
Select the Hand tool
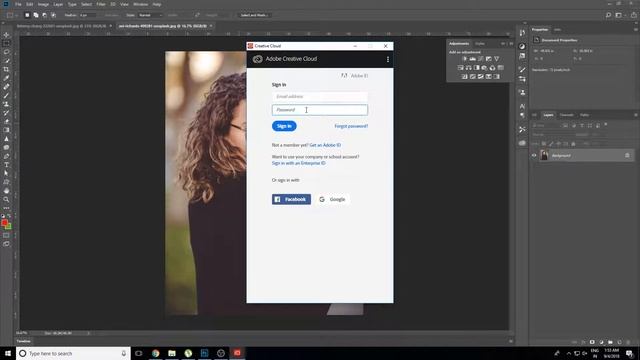click(6, 191)
